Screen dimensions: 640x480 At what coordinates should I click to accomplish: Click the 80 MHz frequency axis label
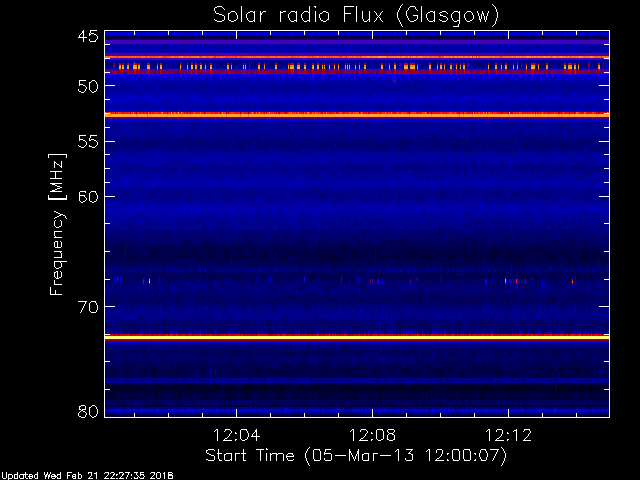pos(88,411)
